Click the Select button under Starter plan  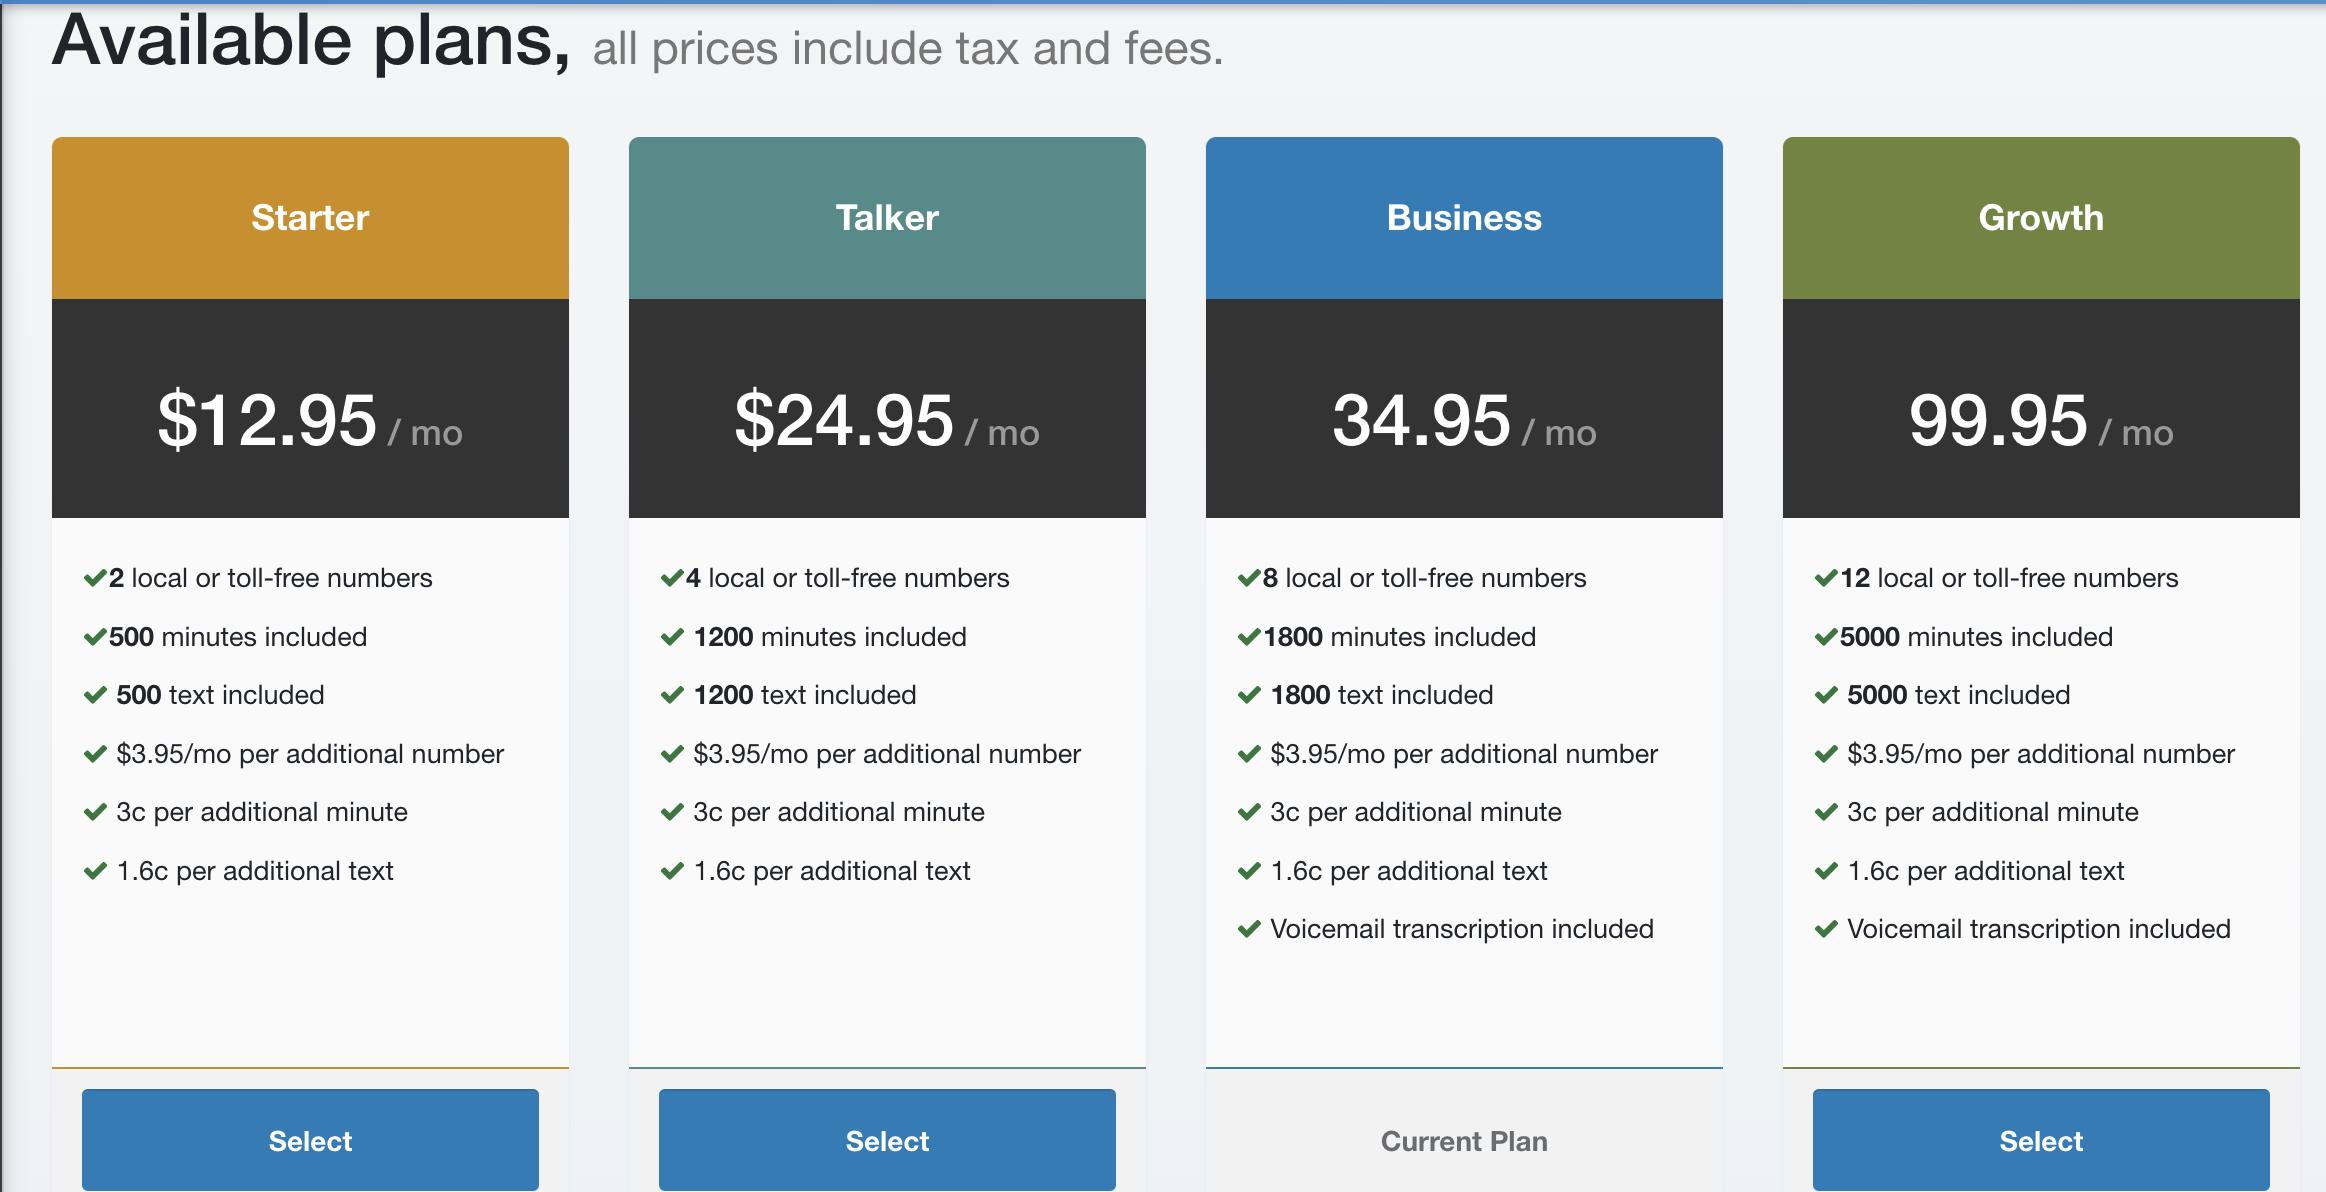point(310,1140)
